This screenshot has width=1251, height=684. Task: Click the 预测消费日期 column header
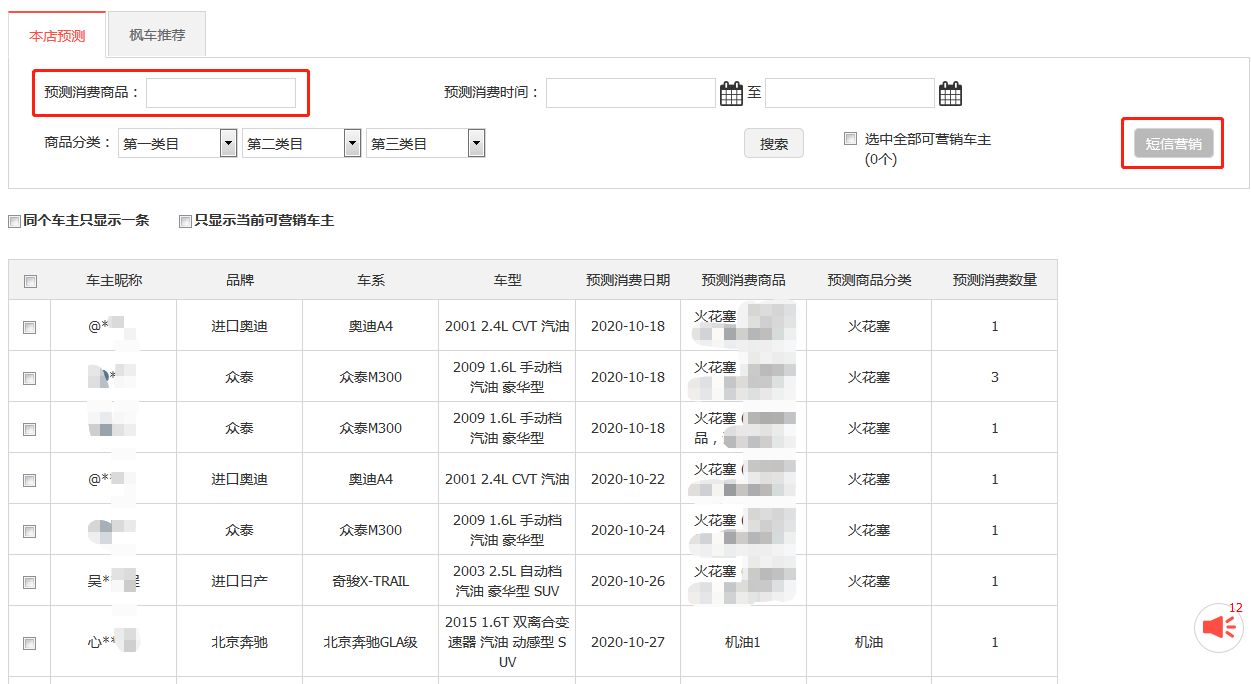628,280
